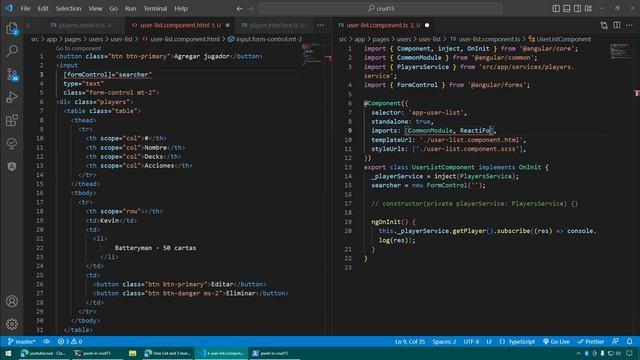640x360 pixels.
Task: Switch to the player.interface.ts tab
Action: coord(273,25)
